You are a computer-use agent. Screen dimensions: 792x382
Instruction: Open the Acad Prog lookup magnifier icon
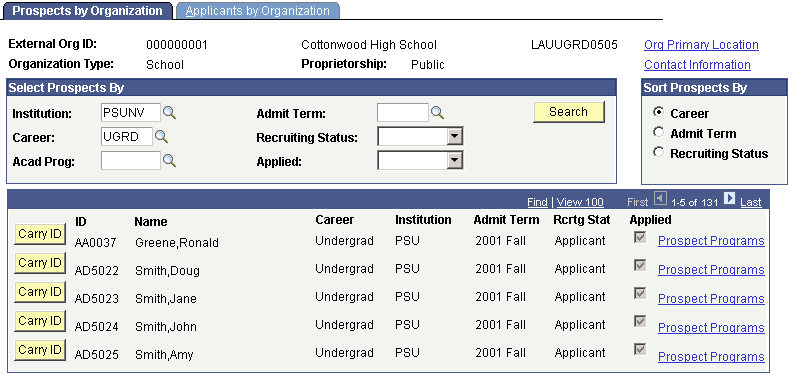coord(170,161)
